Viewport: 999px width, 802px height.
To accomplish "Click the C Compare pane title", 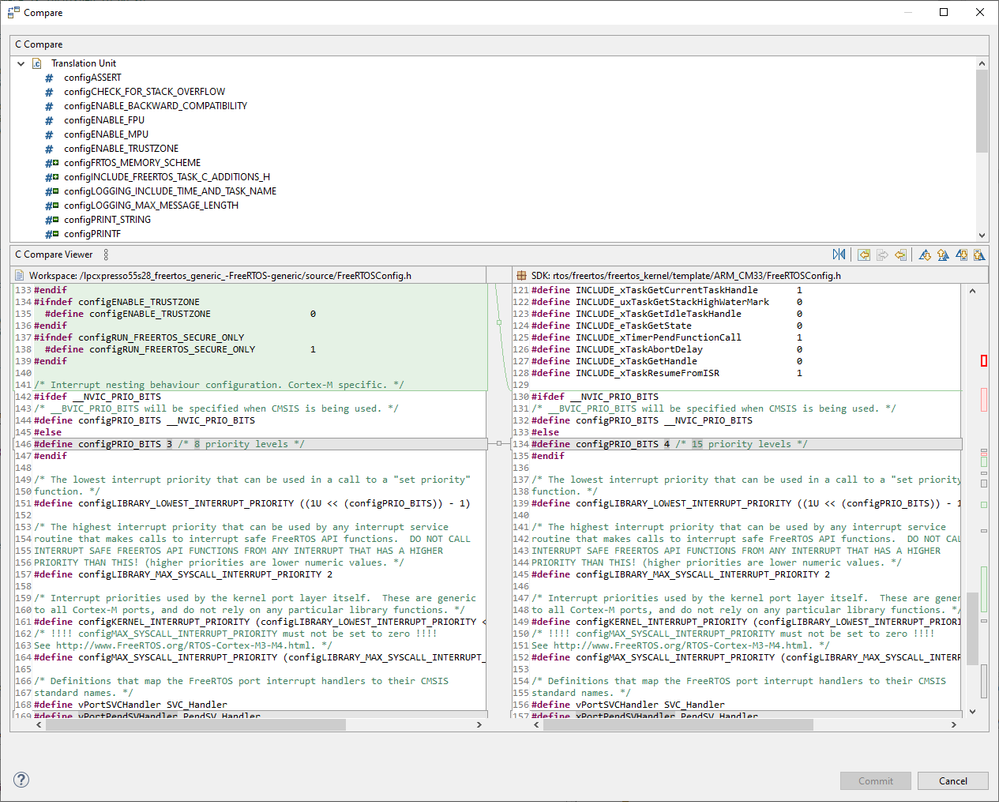I will 39,45.
